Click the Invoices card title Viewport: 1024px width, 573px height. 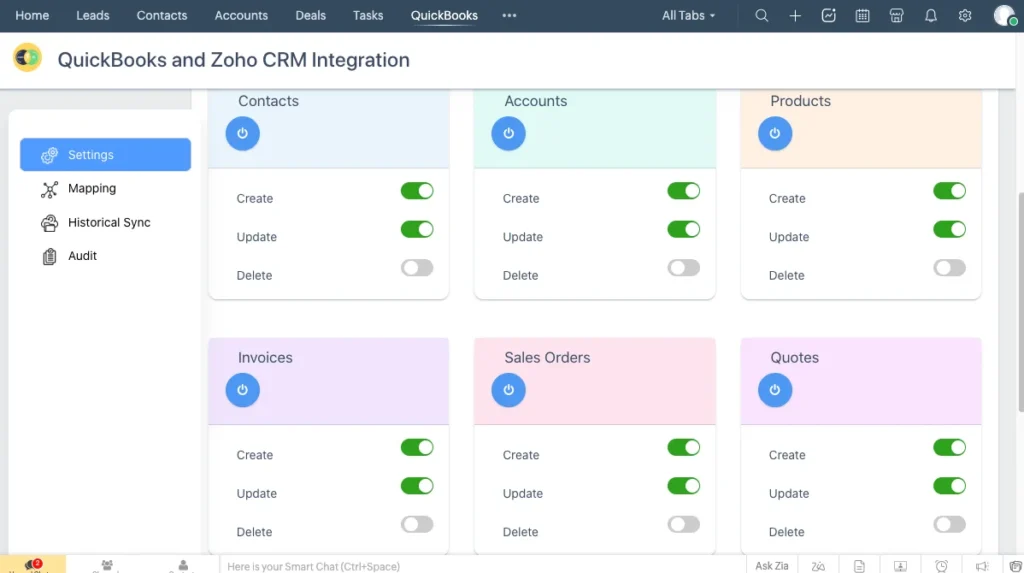coord(265,358)
